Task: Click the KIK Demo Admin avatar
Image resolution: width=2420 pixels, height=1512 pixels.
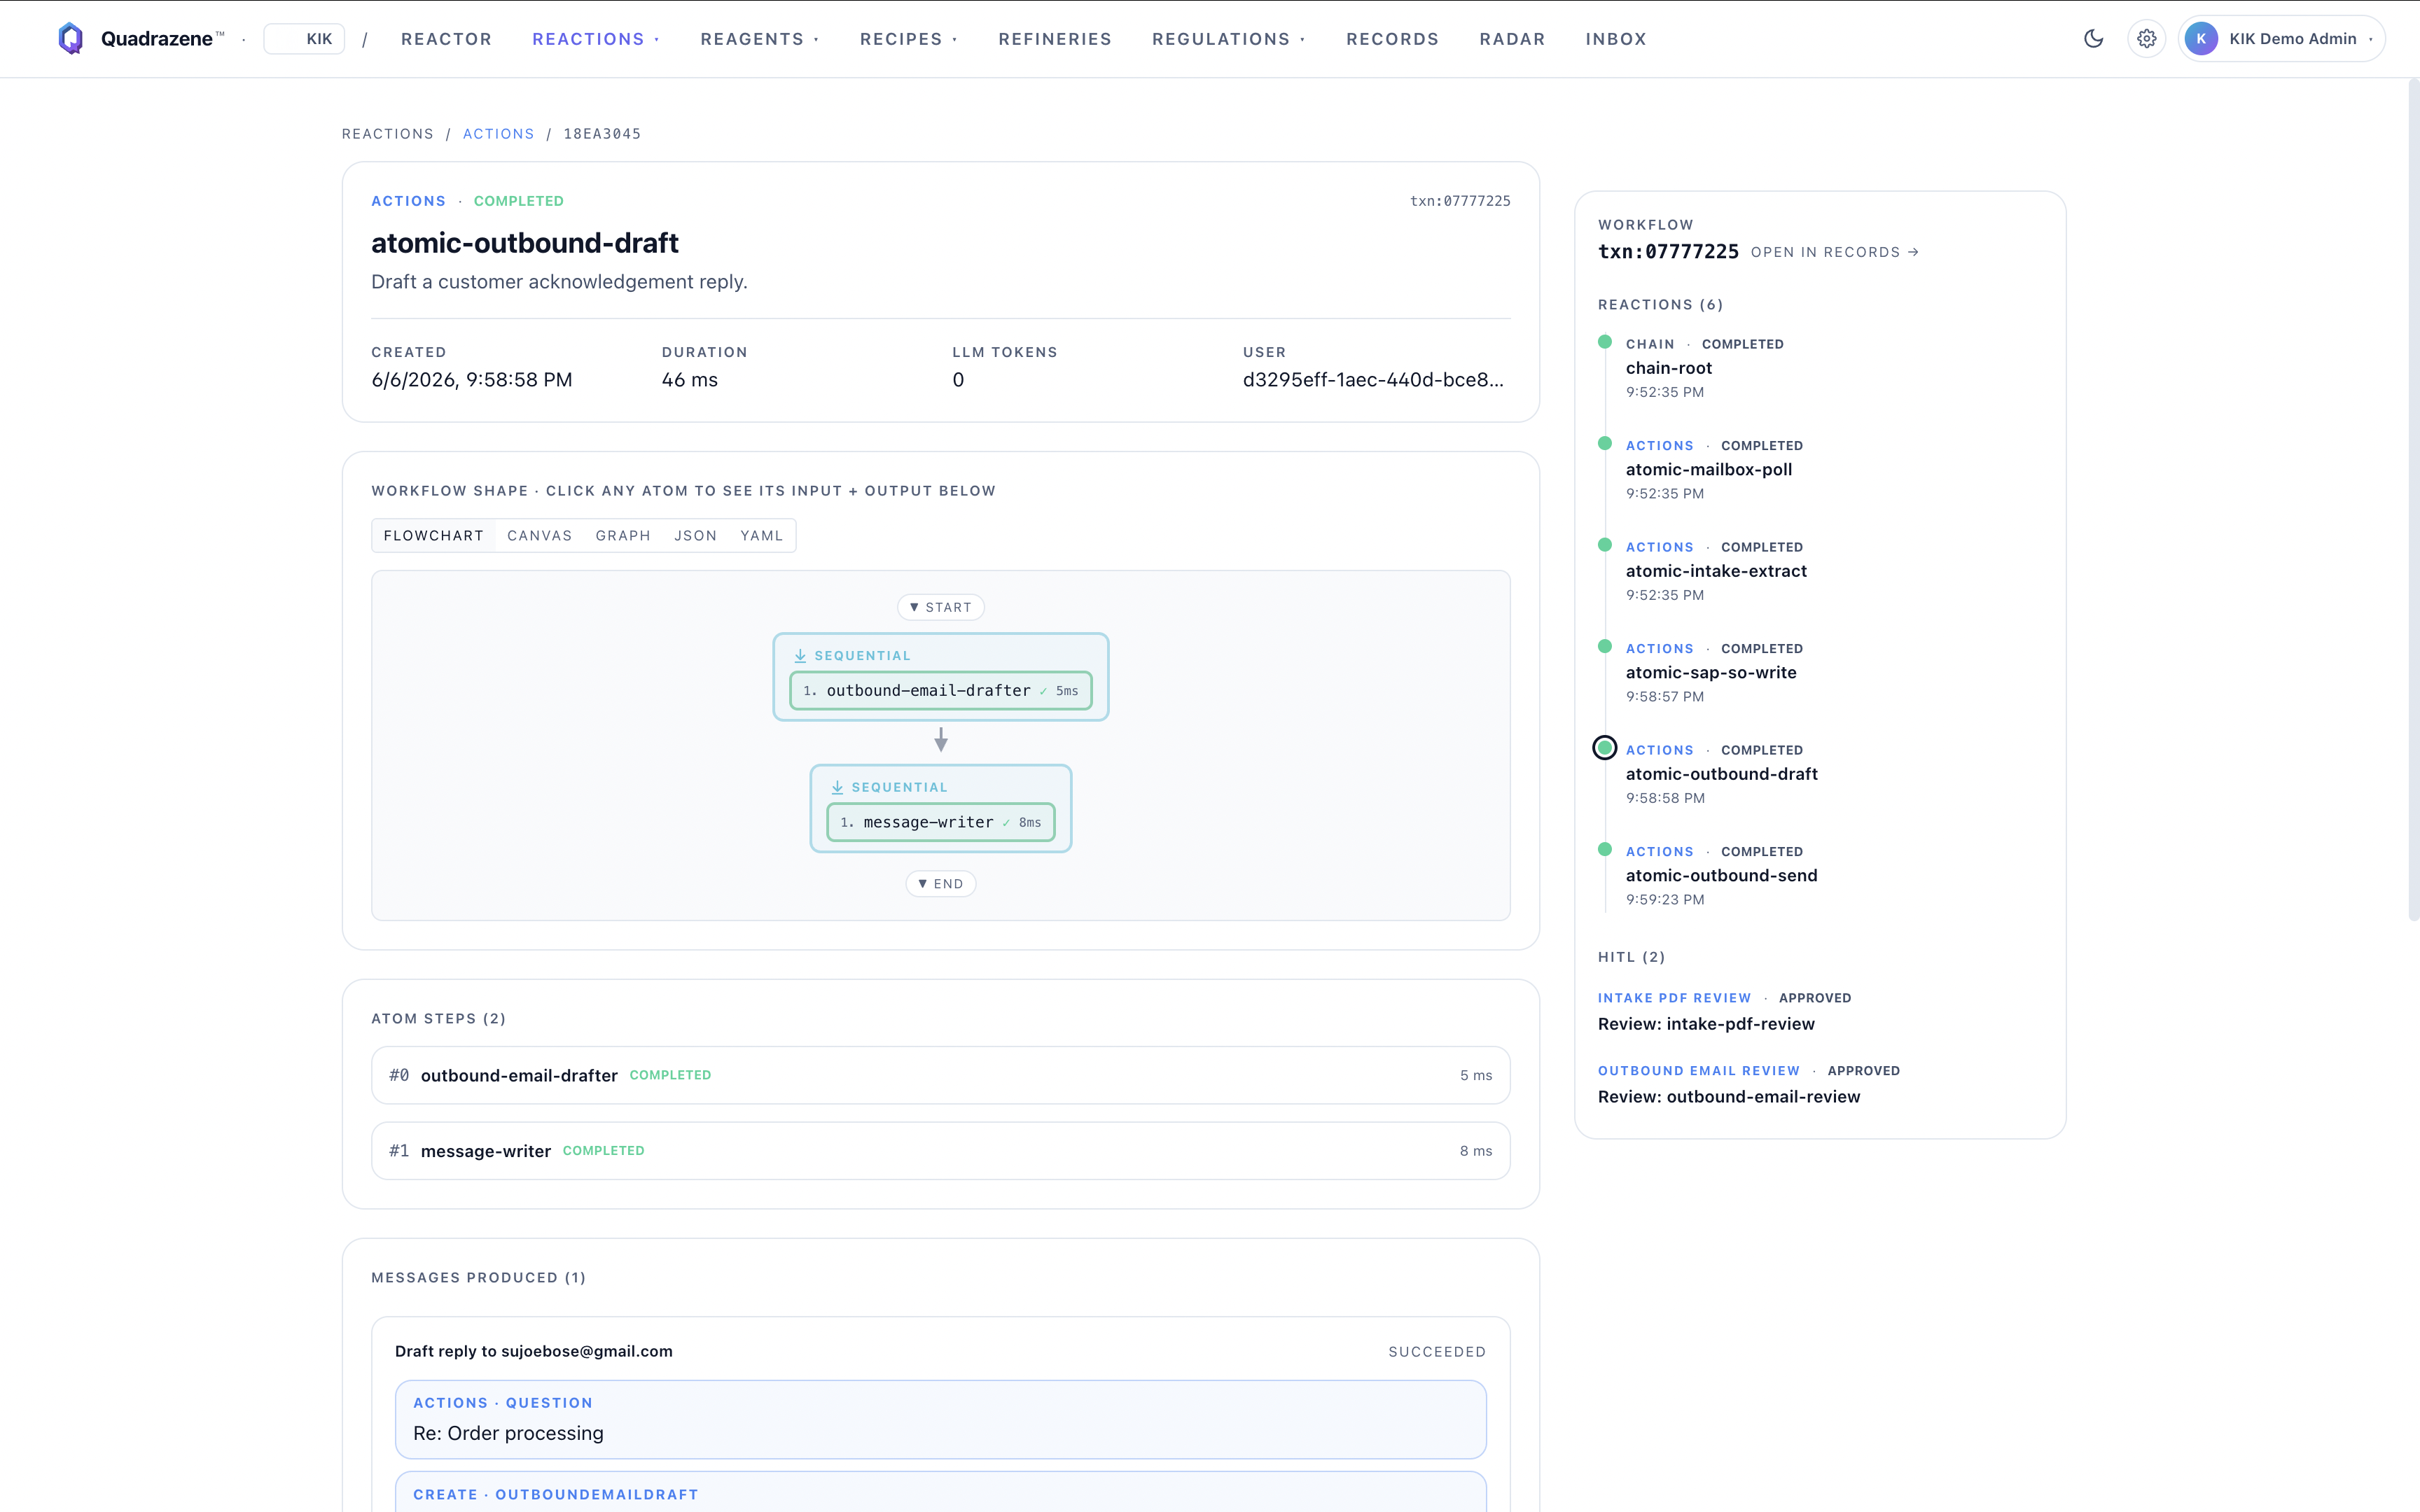Action: [2201, 39]
